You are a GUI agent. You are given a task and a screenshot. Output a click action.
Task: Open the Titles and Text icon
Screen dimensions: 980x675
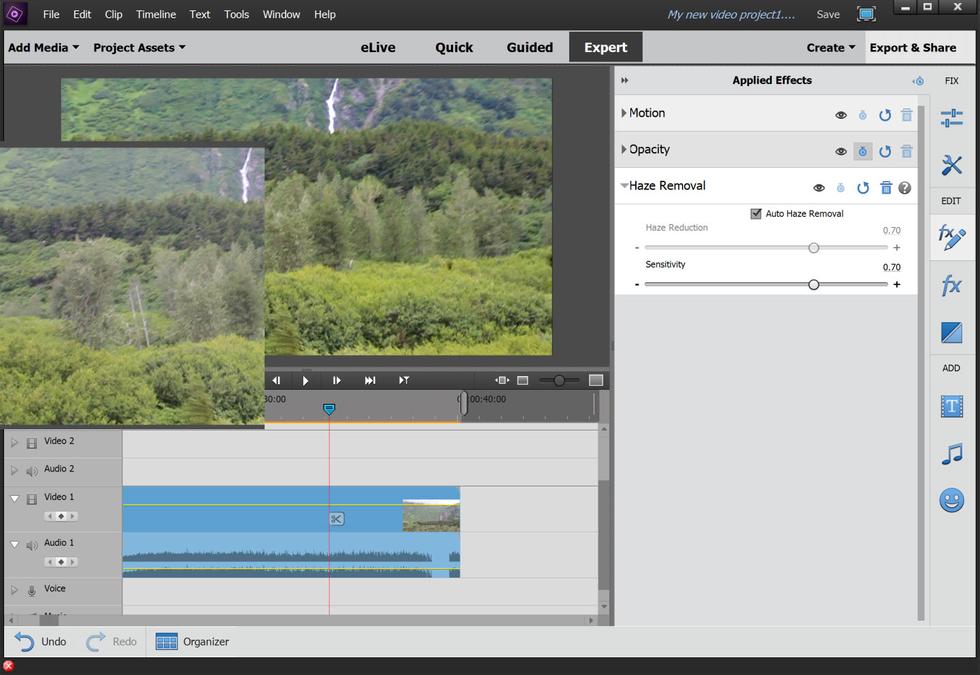point(951,406)
